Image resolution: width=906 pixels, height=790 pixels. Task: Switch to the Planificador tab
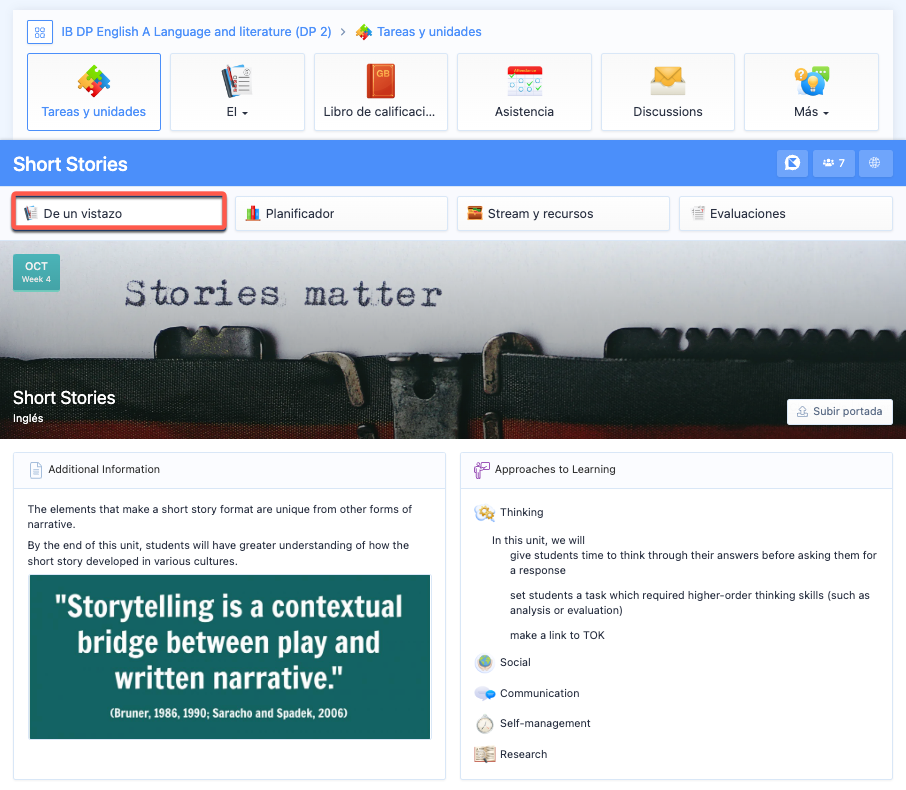point(341,213)
